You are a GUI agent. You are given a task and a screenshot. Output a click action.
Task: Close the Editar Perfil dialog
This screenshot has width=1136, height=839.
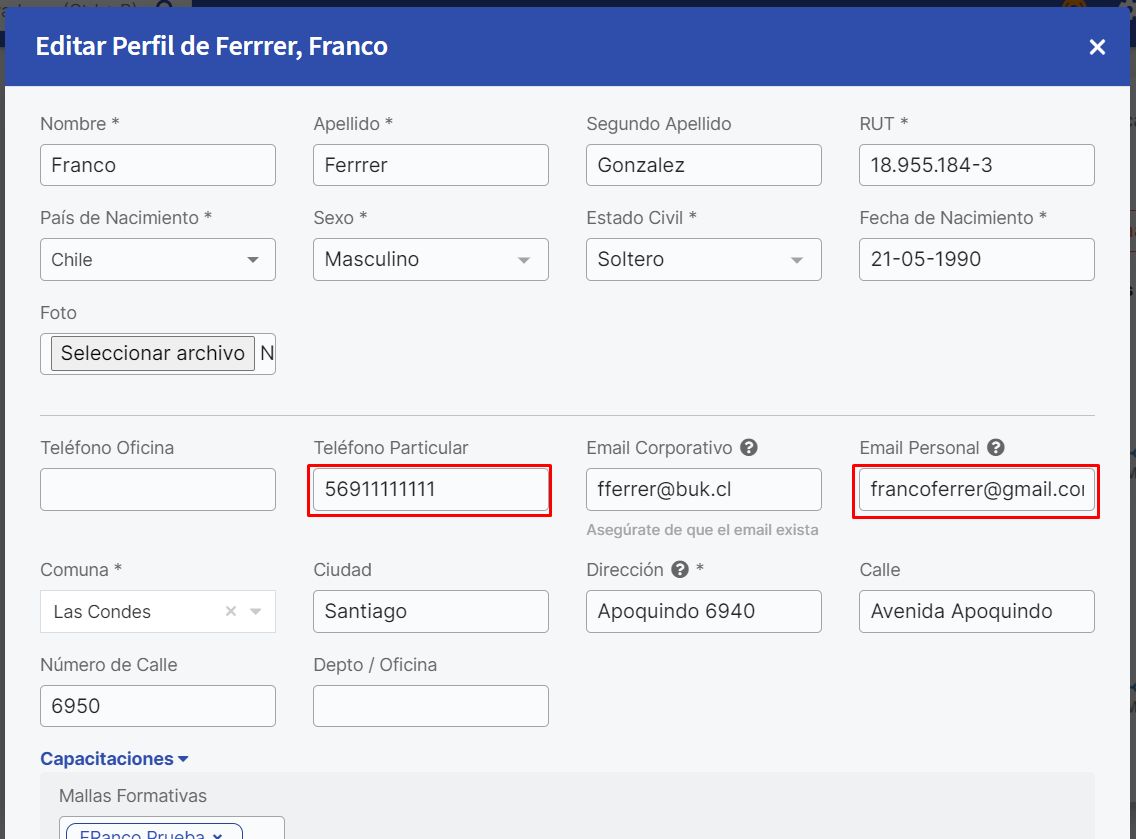tap(1097, 47)
